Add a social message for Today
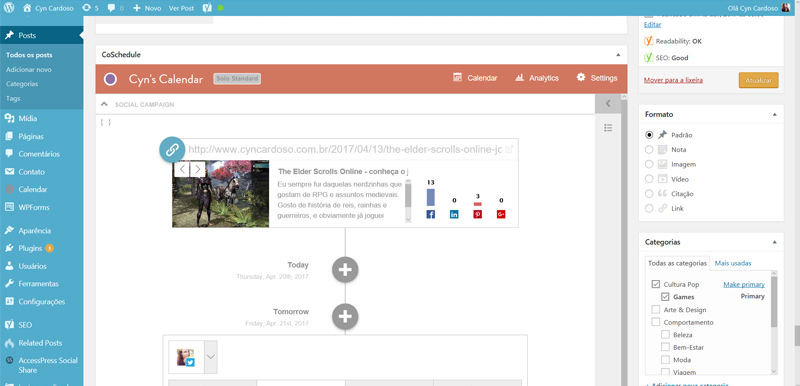This screenshot has height=386, width=800. (345, 270)
